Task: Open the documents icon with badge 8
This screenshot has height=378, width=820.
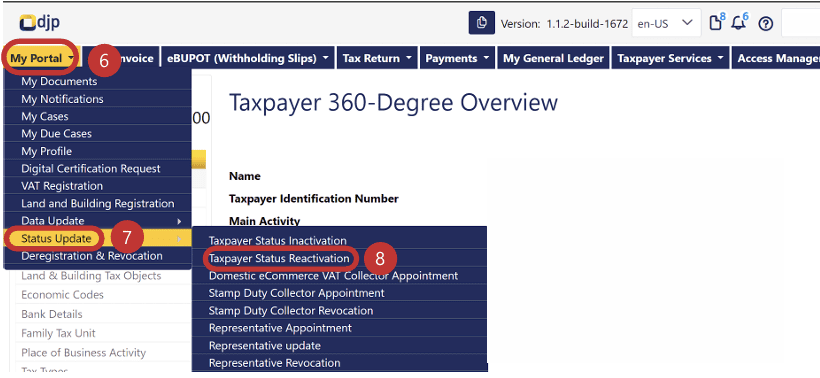Action: point(717,22)
